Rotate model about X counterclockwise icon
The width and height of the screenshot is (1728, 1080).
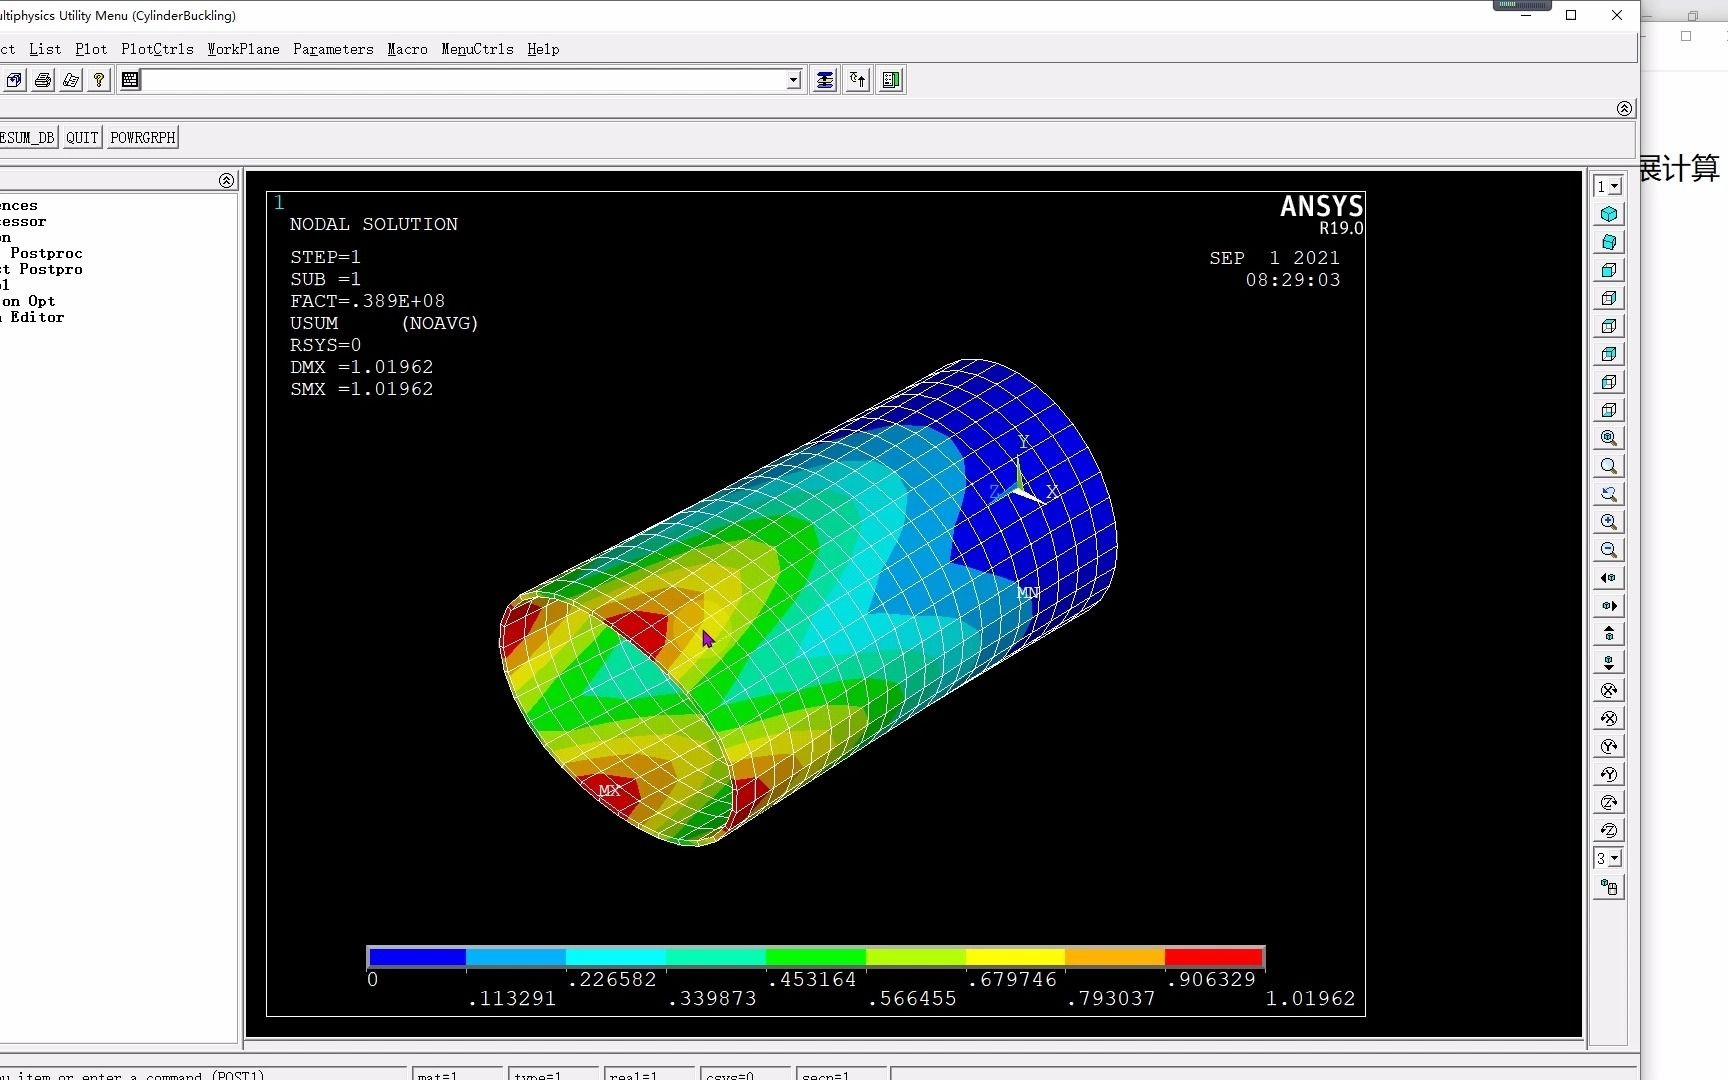(1608, 718)
